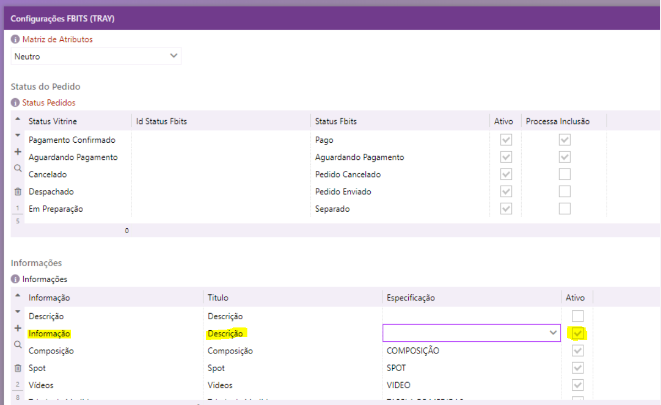Enable Ativo checkbox for Descrição information row
The width and height of the screenshot is (661, 405).
tap(577, 316)
